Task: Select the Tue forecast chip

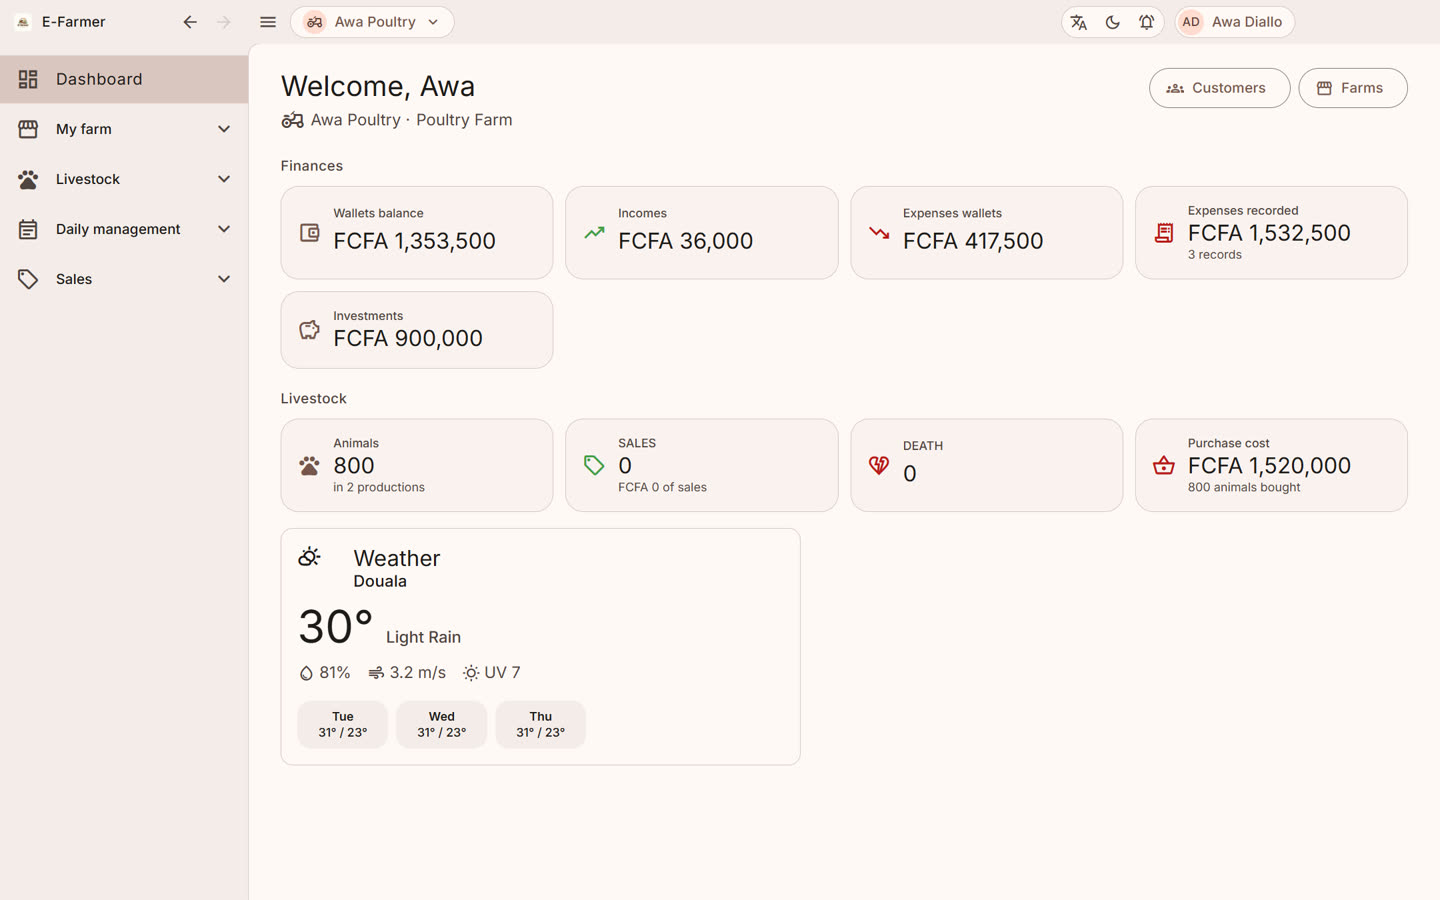Action: pos(342,724)
